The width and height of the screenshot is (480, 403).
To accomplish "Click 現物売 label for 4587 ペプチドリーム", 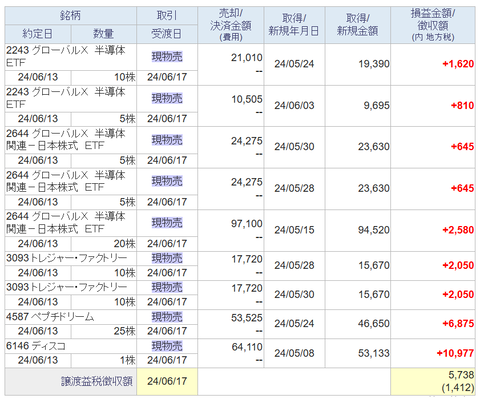I will click(167, 317).
